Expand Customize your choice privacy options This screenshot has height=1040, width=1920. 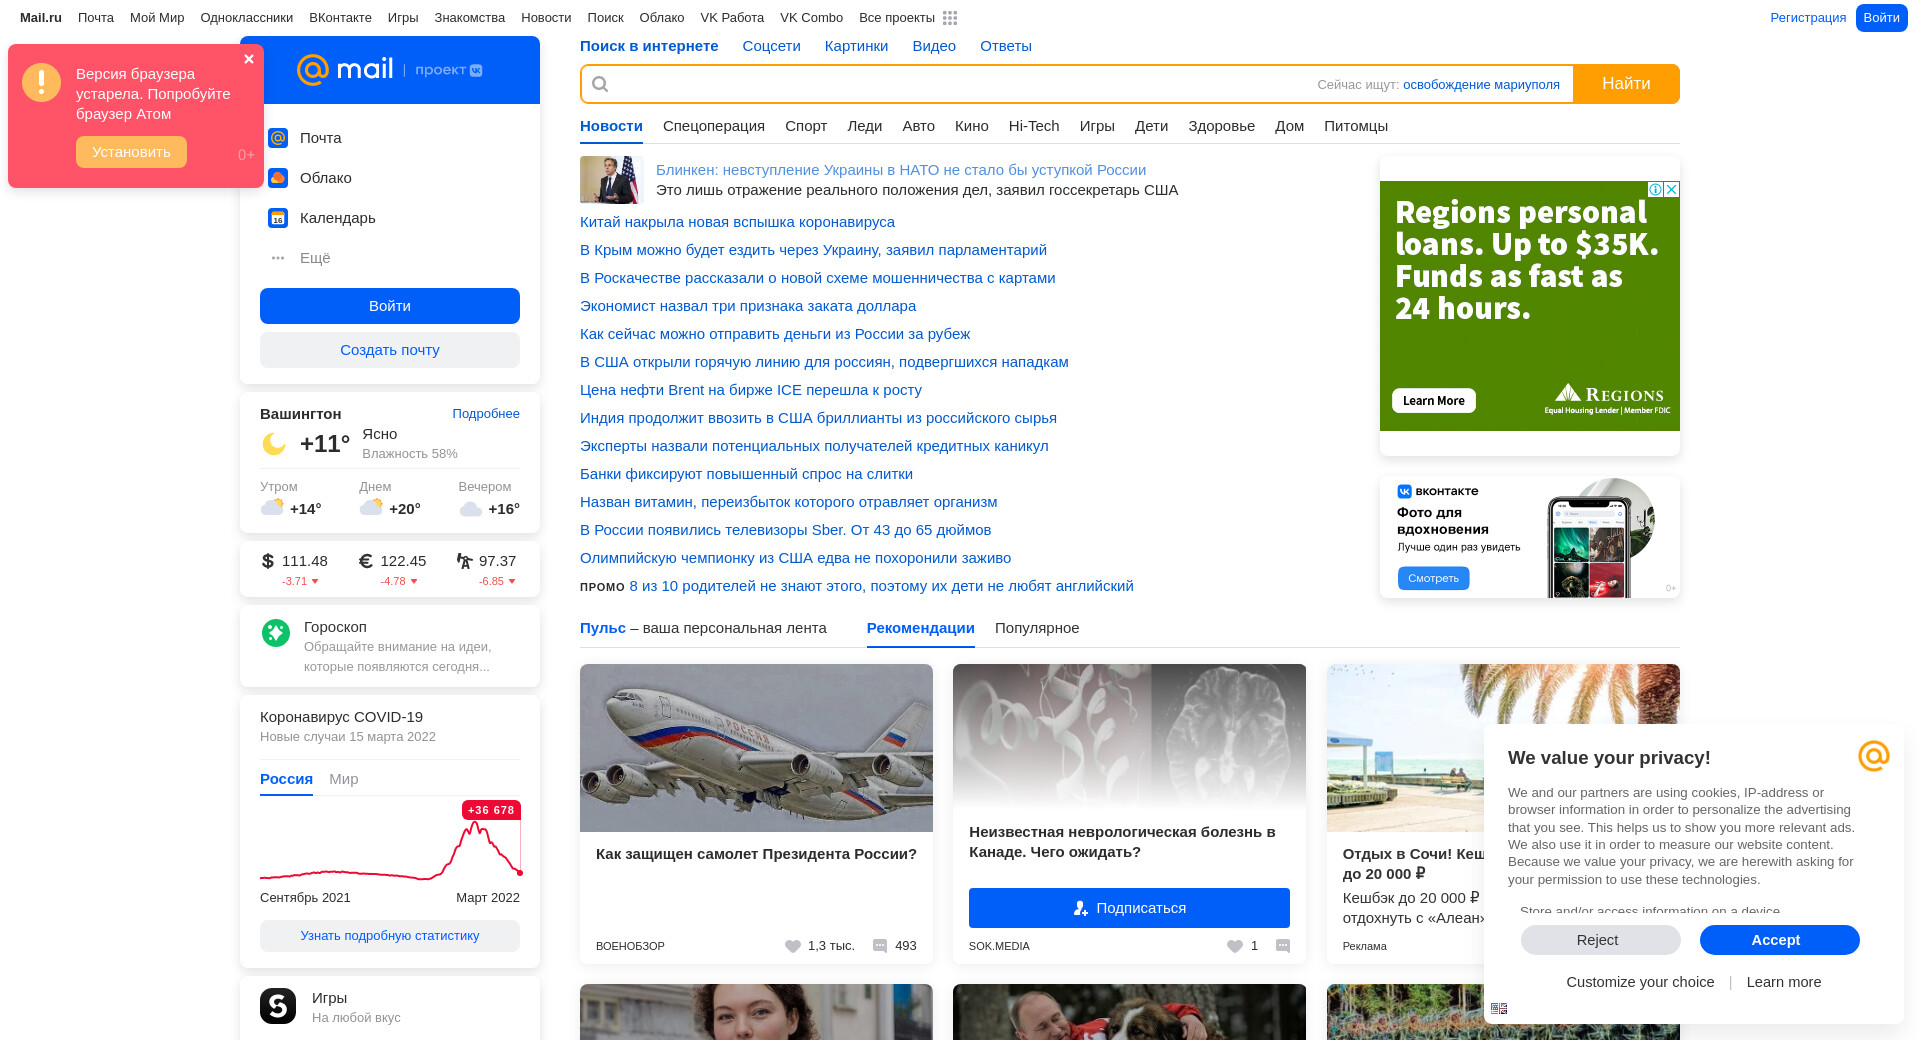click(1640, 982)
